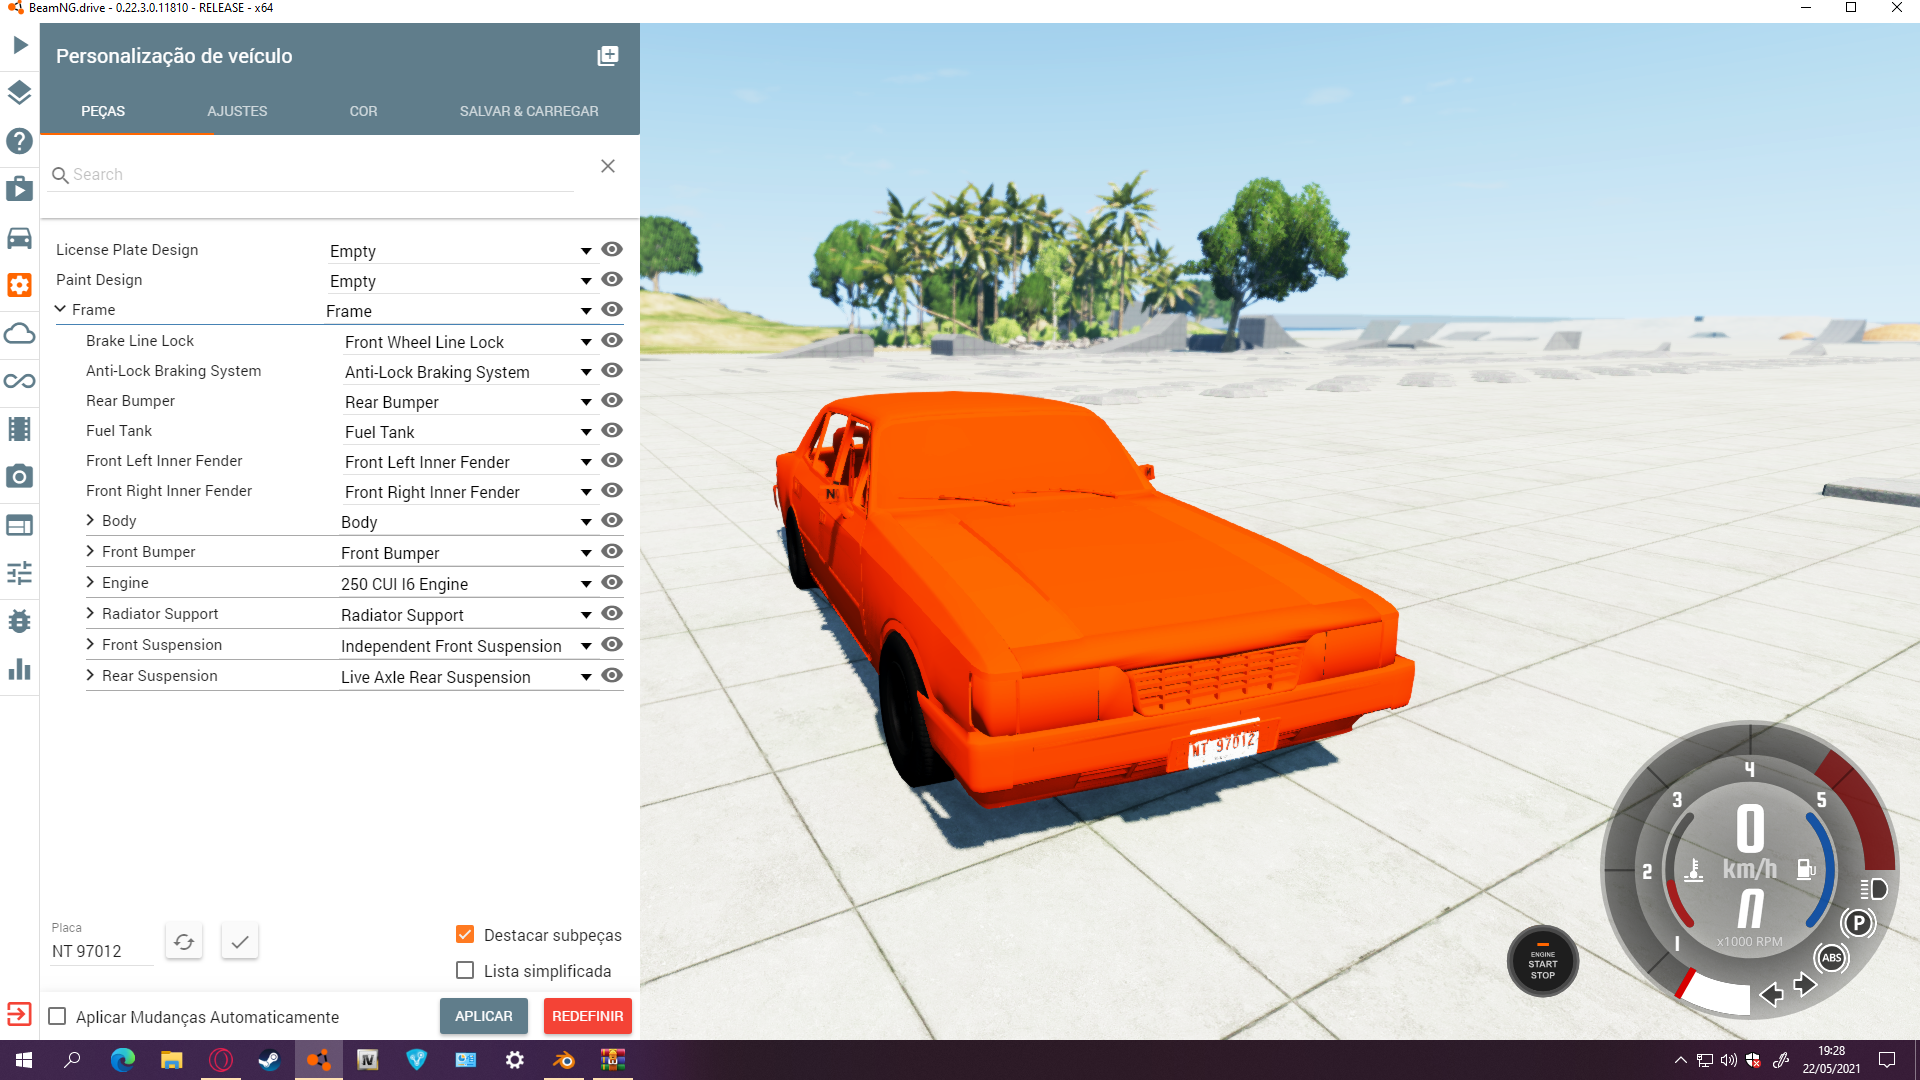Open the vehicle selector car icon
The image size is (1920, 1080).
click(x=19, y=238)
